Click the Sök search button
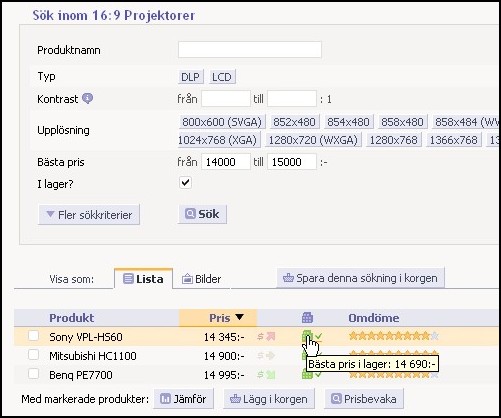The image size is (501, 418). 202,214
